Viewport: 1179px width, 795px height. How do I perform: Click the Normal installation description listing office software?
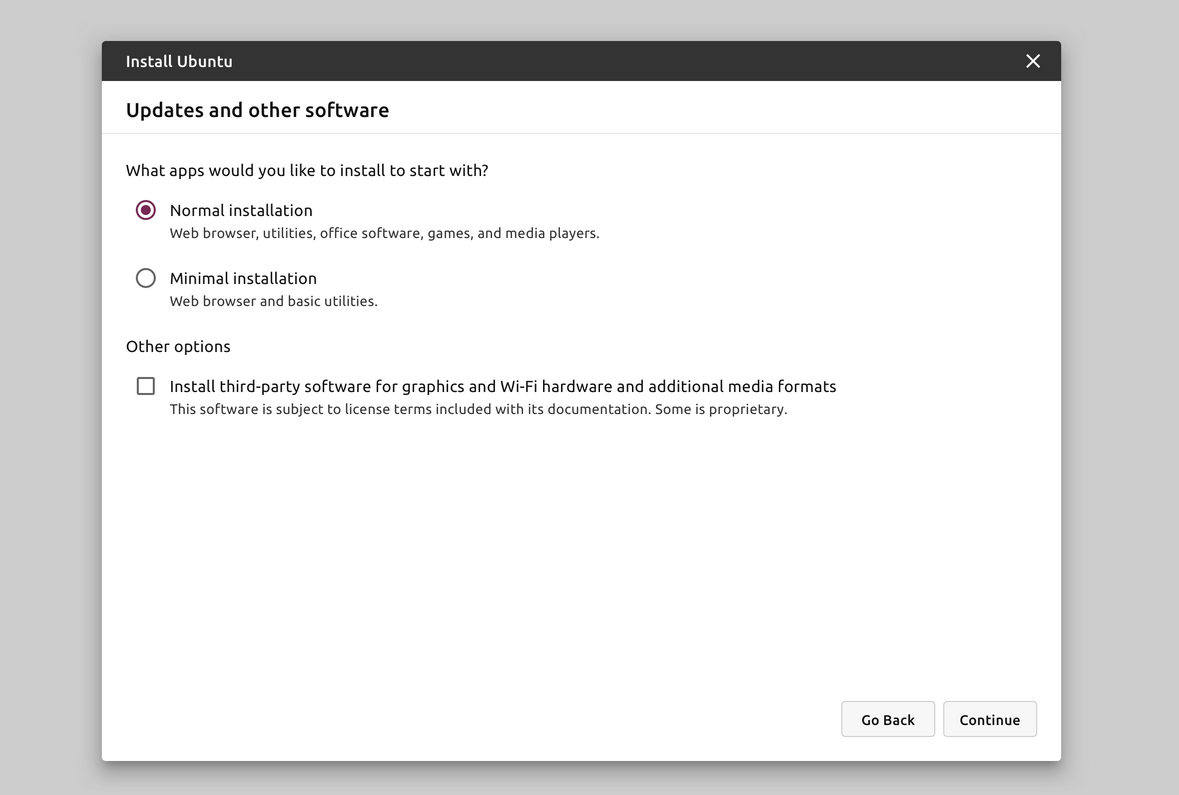(x=384, y=233)
